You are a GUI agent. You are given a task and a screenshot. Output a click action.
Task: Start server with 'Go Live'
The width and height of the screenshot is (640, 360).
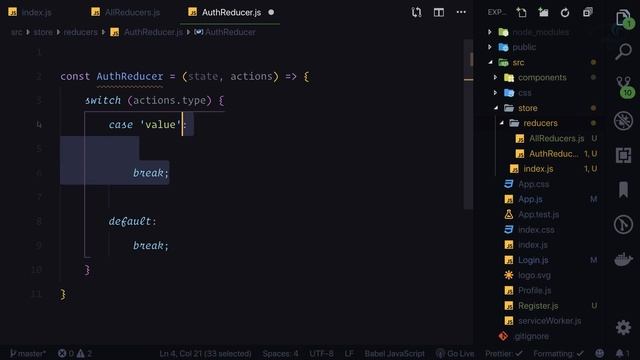[x=455, y=353]
